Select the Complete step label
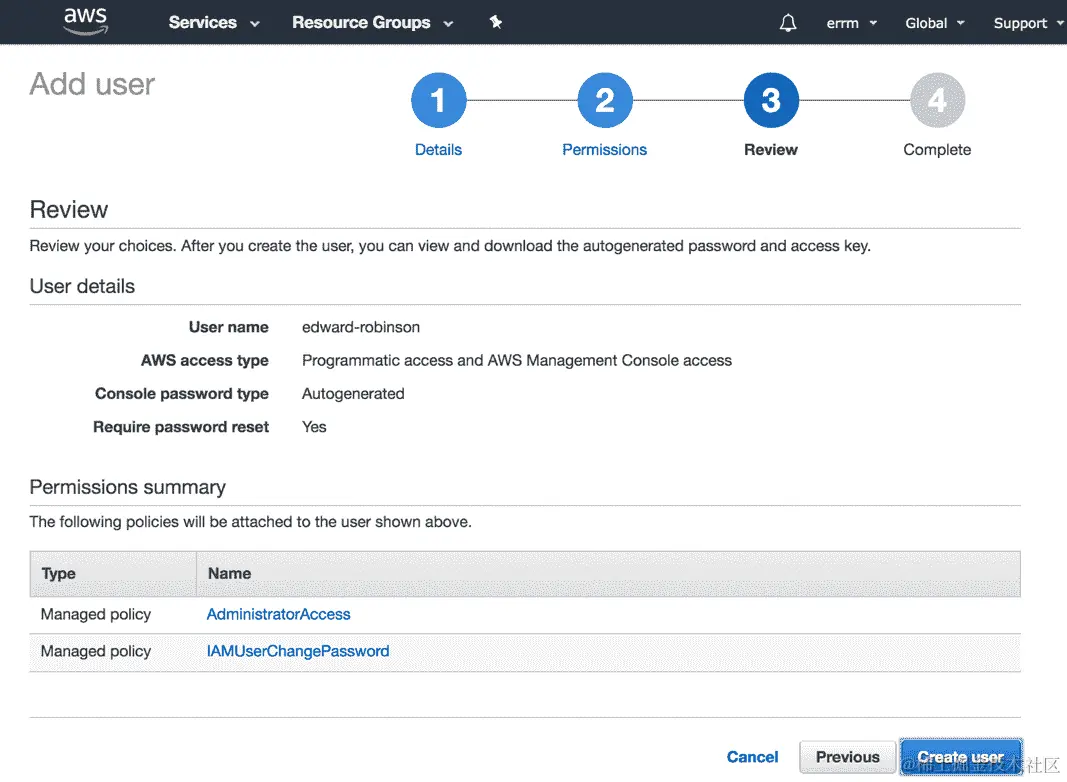1067x782 pixels. pos(937,150)
